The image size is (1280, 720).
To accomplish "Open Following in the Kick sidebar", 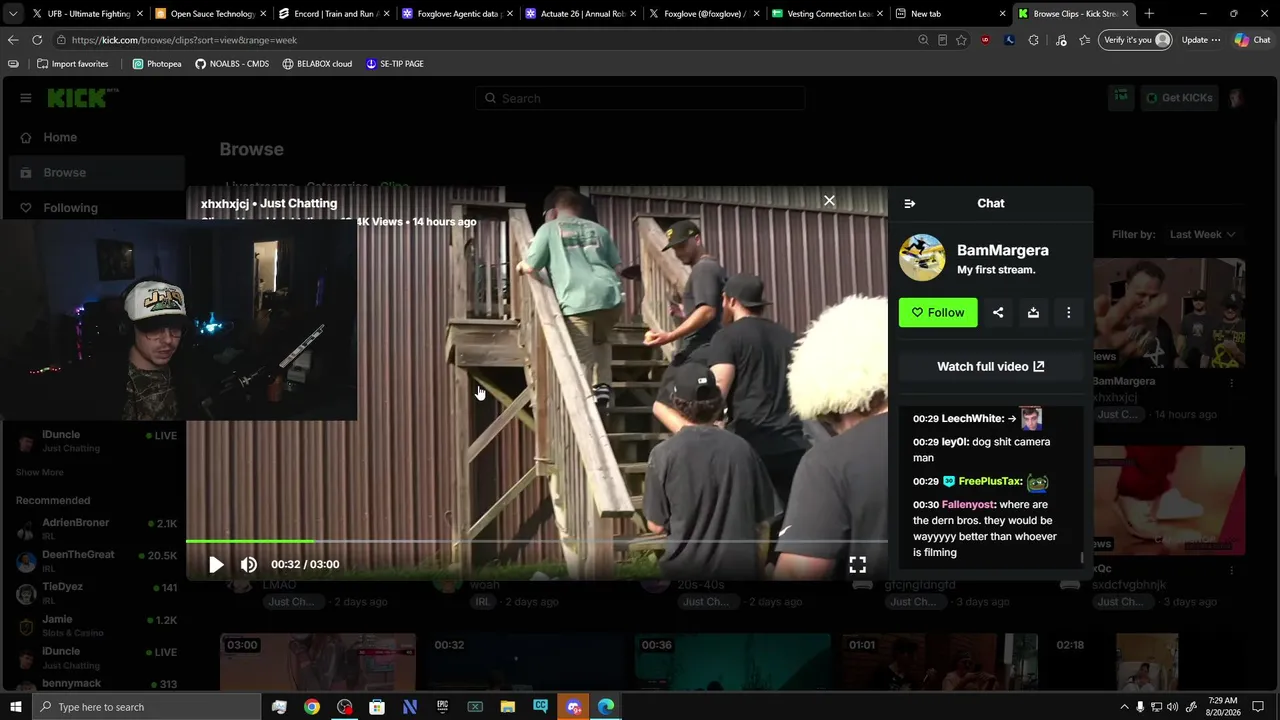I will pos(97,208).
